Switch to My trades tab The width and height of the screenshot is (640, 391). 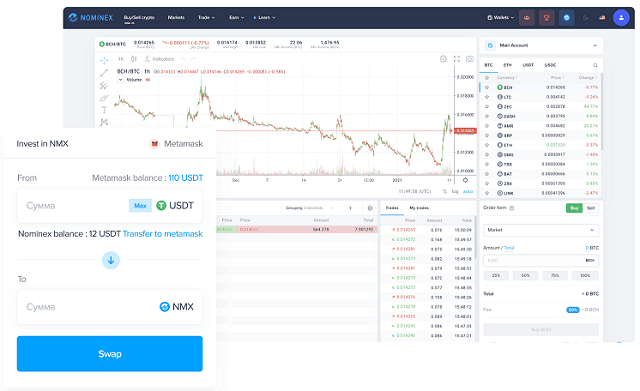(419, 208)
